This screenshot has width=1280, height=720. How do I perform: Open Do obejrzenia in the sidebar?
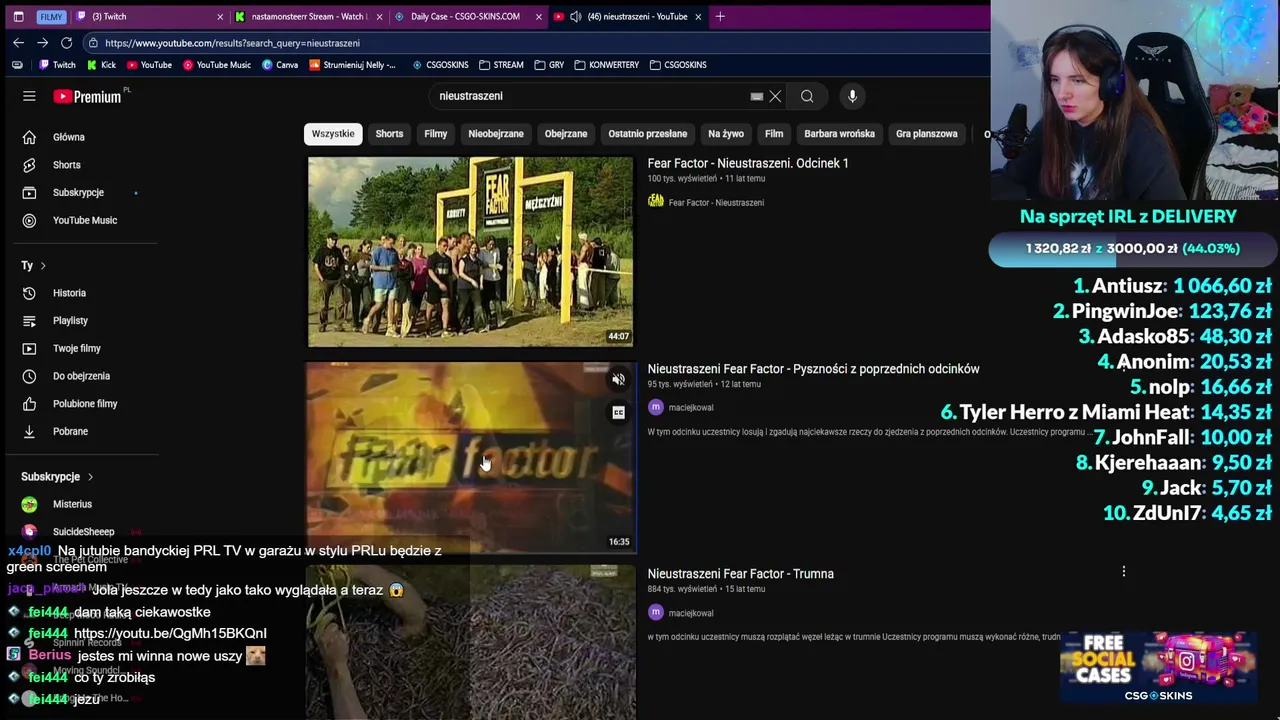pos(80,376)
